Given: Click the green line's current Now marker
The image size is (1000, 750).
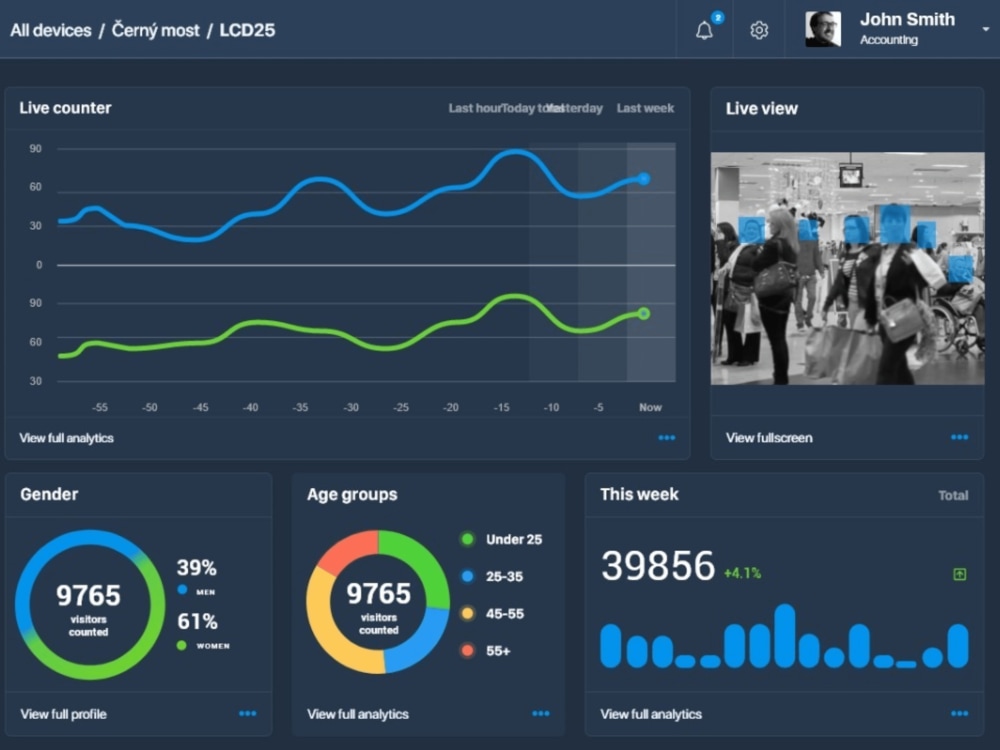Looking at the screenshot, I should point(644,314).
